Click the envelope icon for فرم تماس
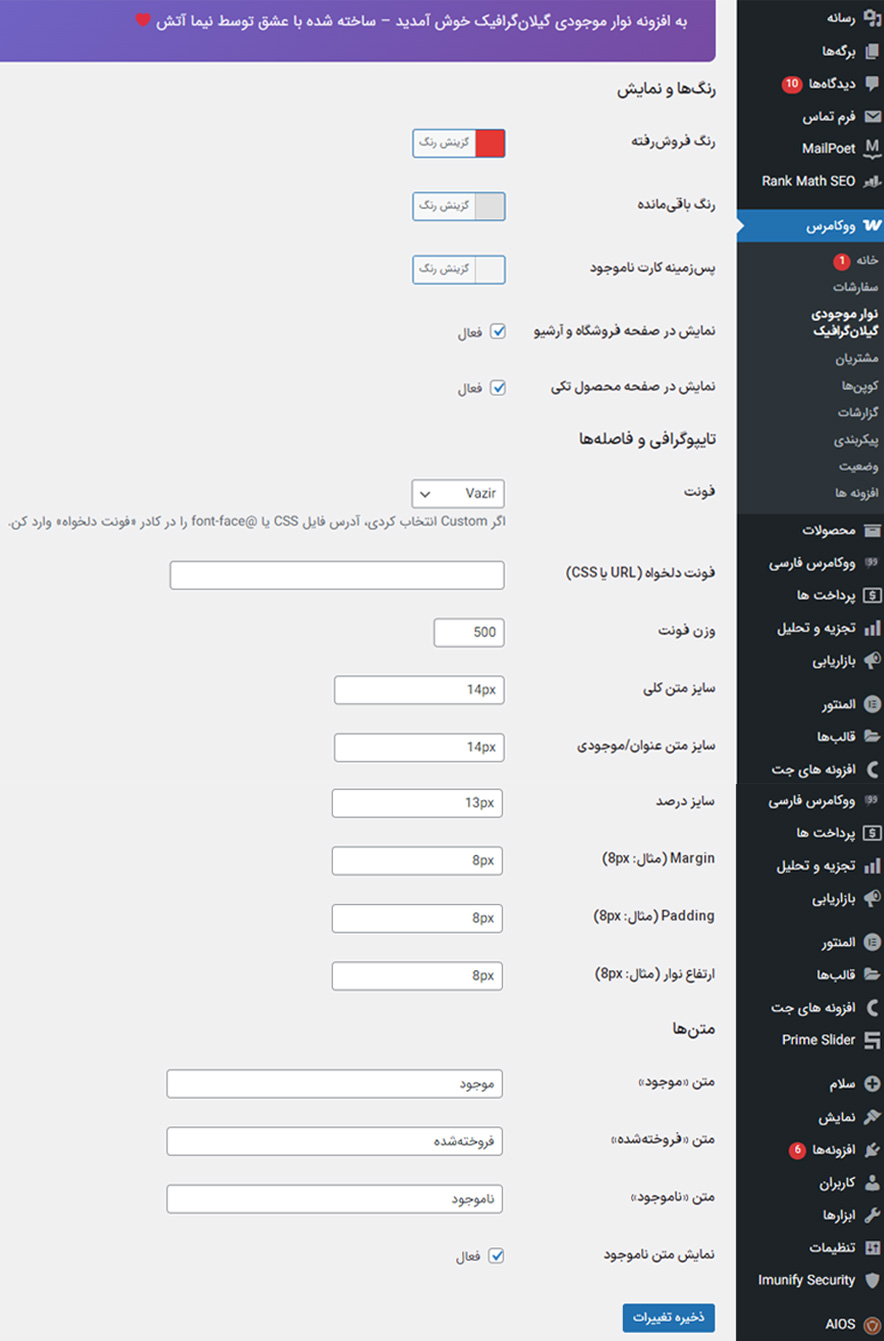884x1341 pixels. 872,117
